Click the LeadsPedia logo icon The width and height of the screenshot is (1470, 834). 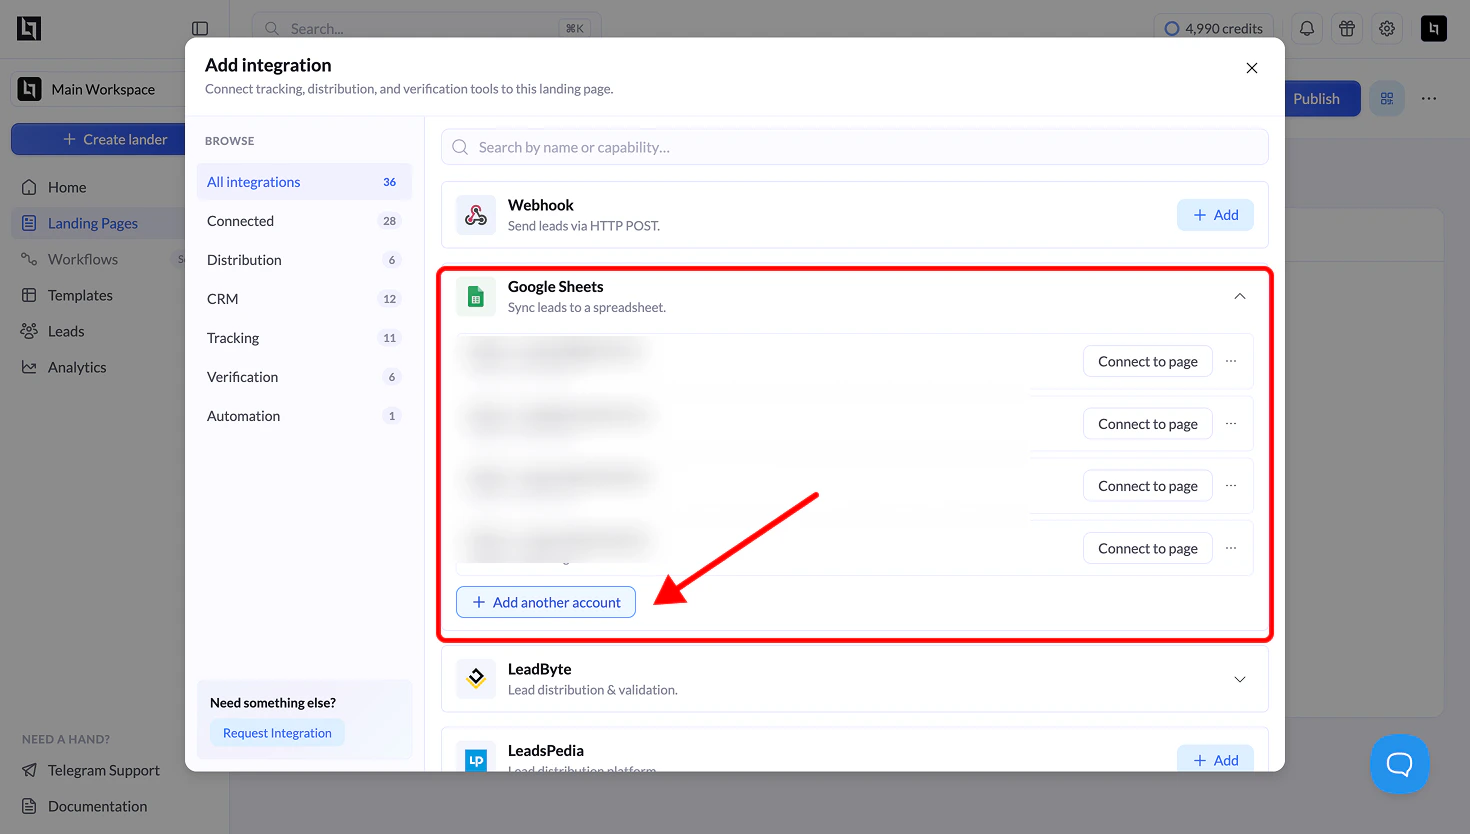coord(476,758)
